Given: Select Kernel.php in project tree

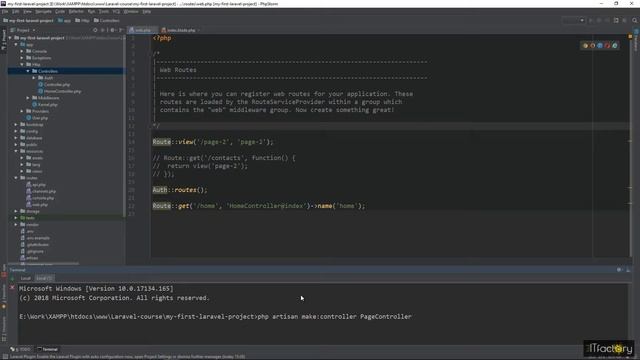Looking at the screenshot, I should tap(45, 104).
